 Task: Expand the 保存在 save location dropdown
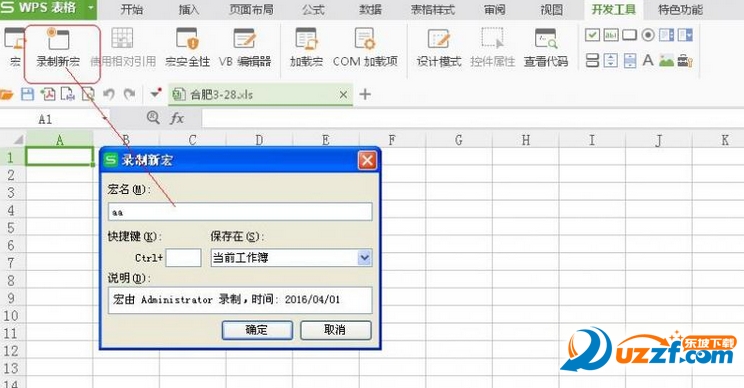point(364,258)
